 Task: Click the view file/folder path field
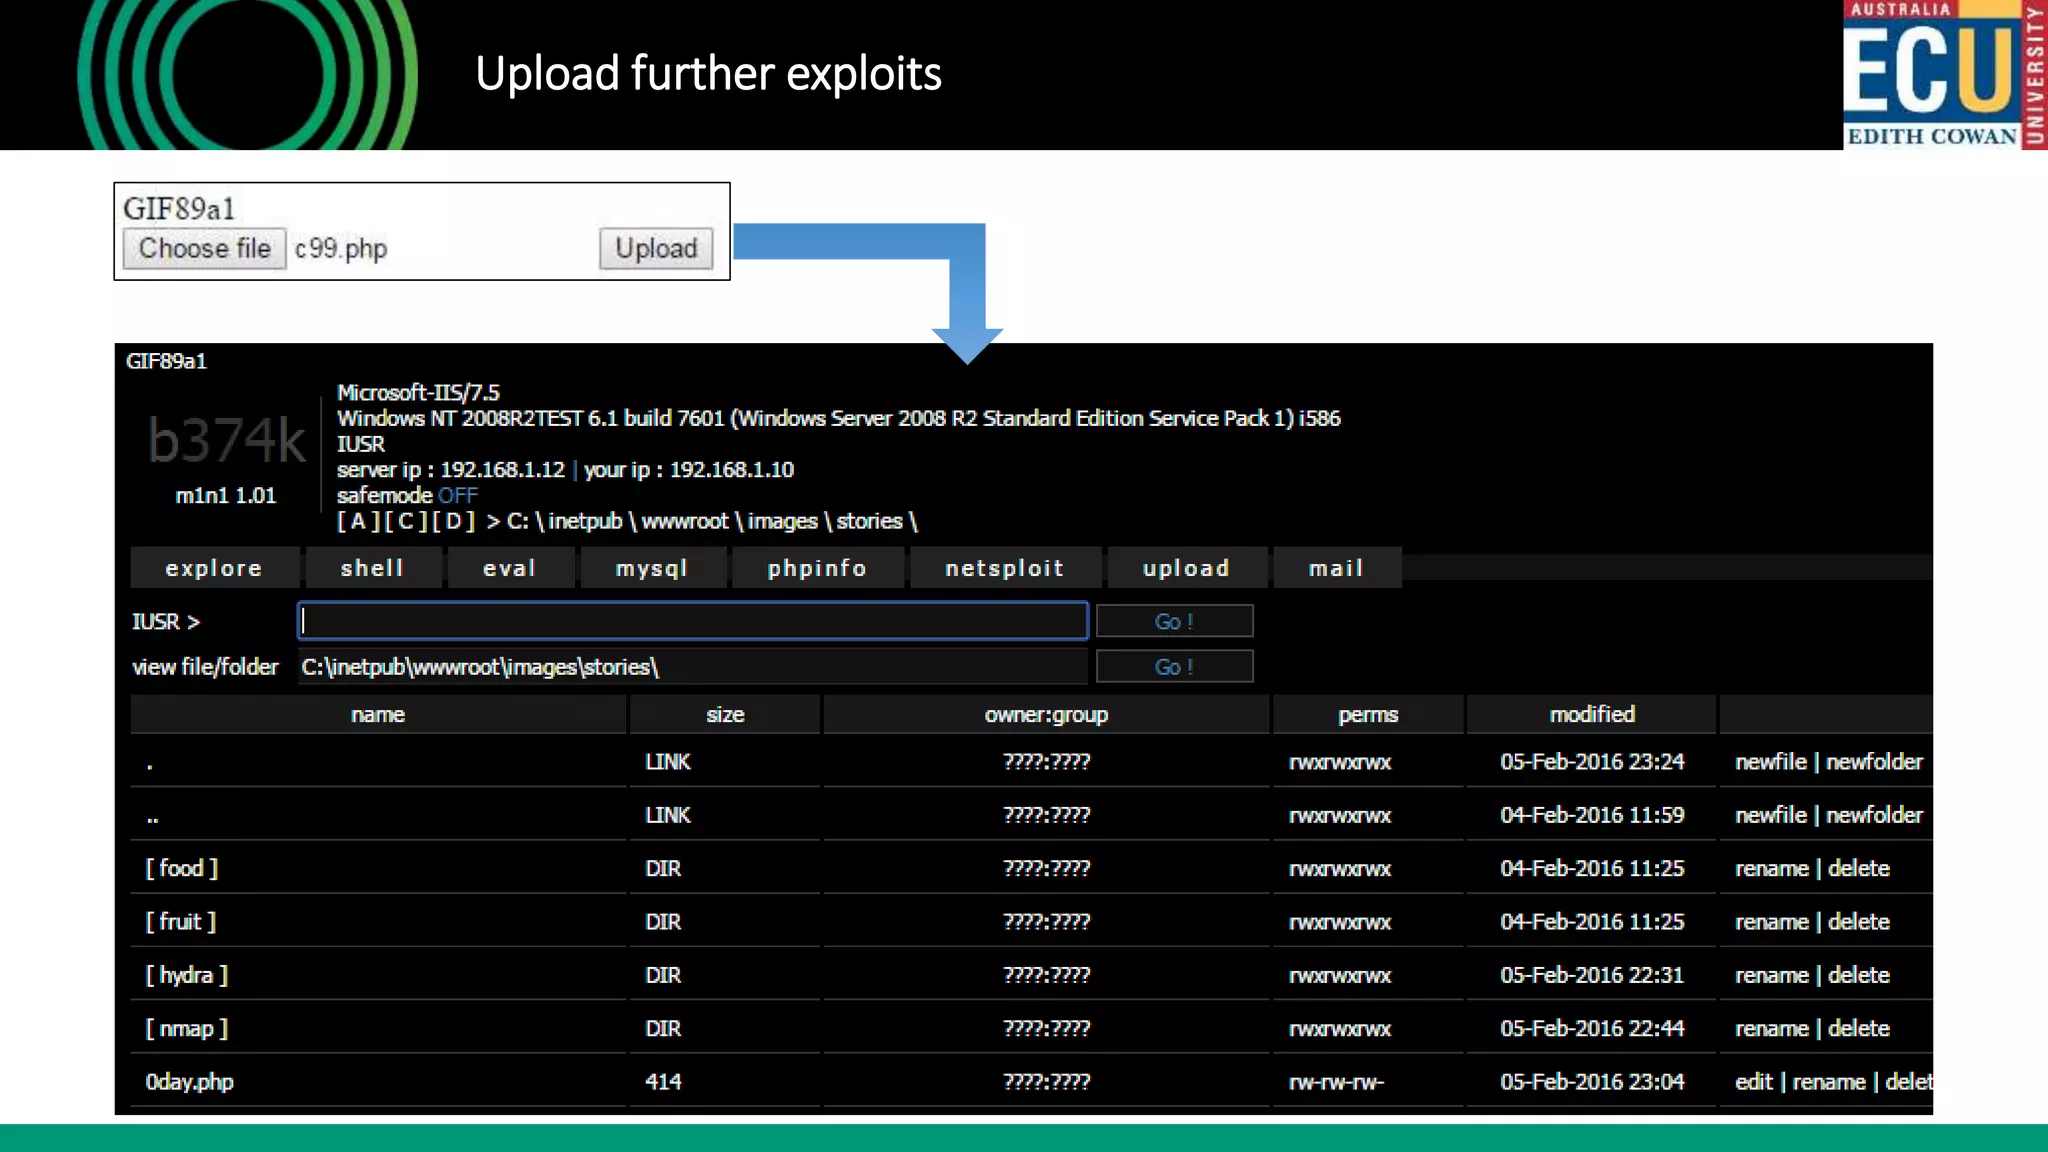[x=692, y=667]
